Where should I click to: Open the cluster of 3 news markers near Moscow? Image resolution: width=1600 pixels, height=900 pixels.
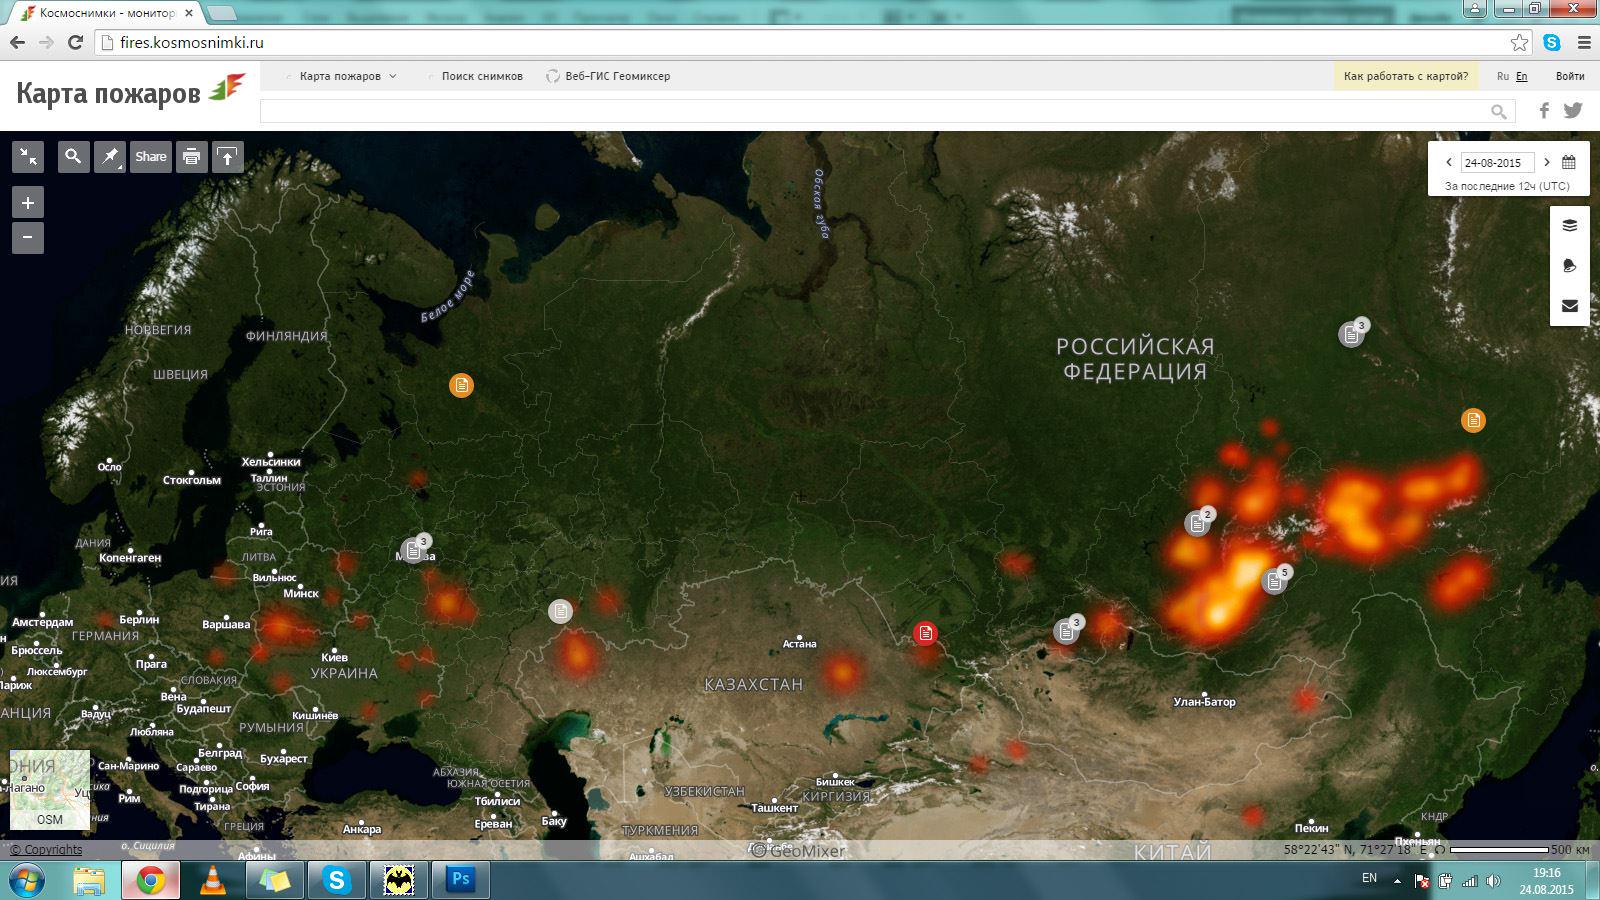click(x=414, y=550)
